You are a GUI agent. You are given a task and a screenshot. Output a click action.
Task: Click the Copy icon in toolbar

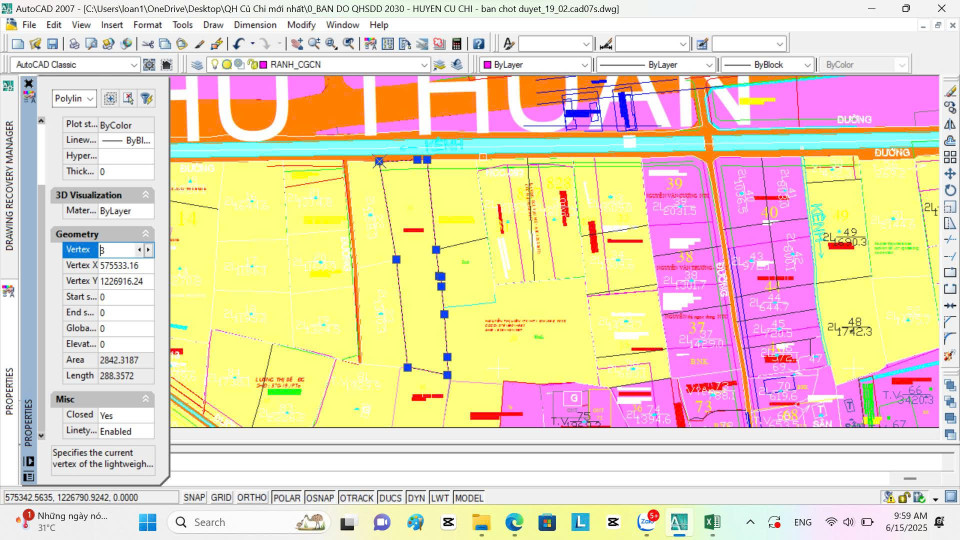click(x=165, y=44)
